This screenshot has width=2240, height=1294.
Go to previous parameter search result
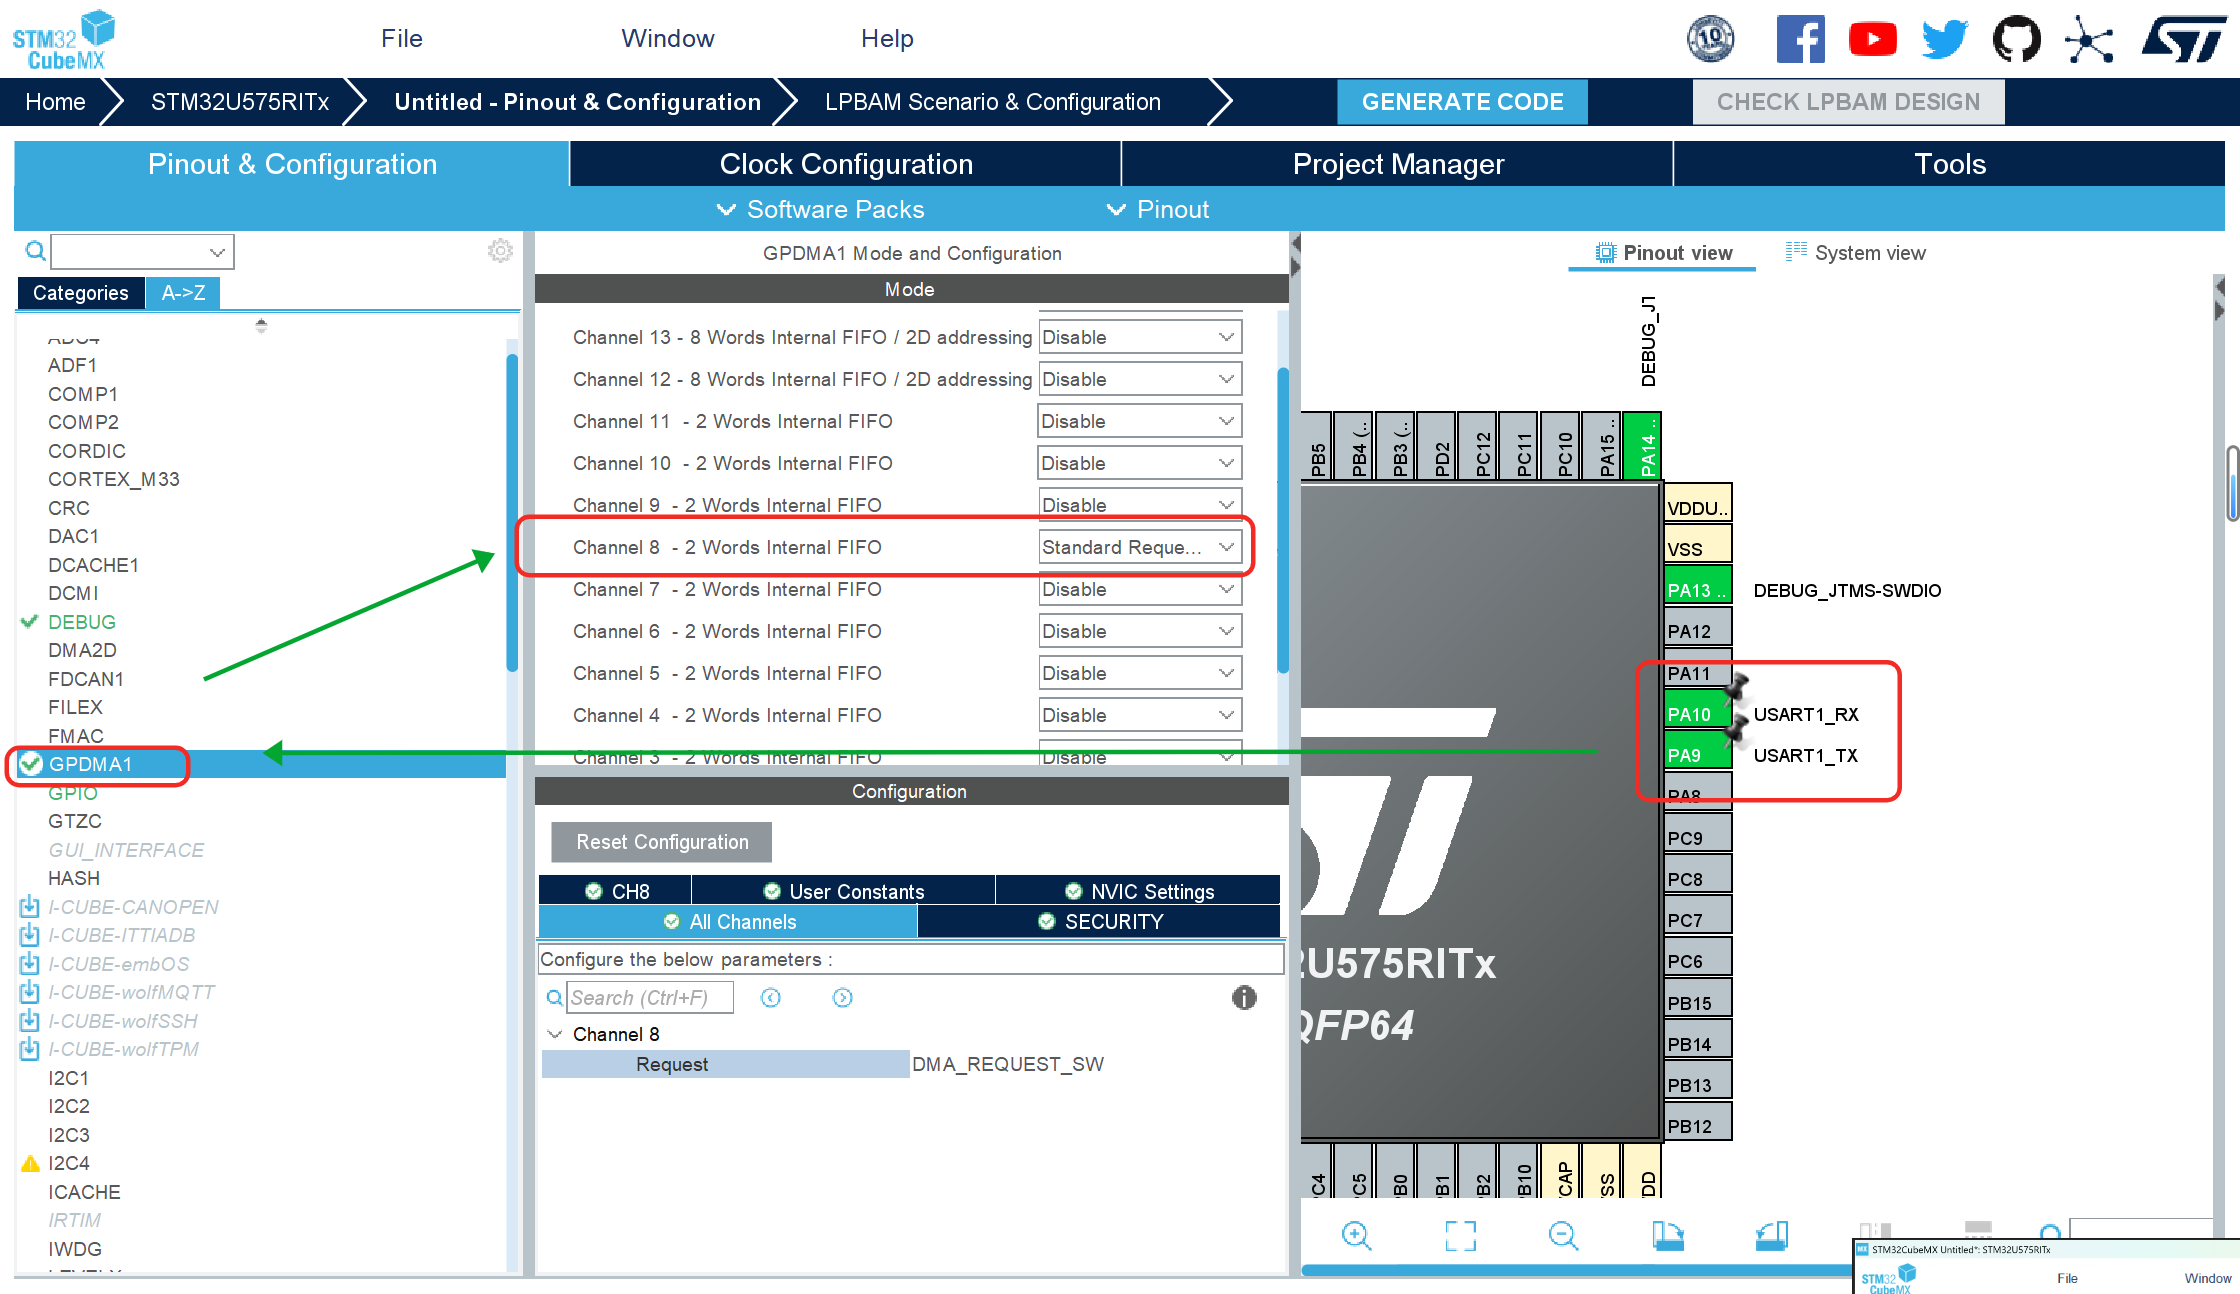(x=770, y=997)
